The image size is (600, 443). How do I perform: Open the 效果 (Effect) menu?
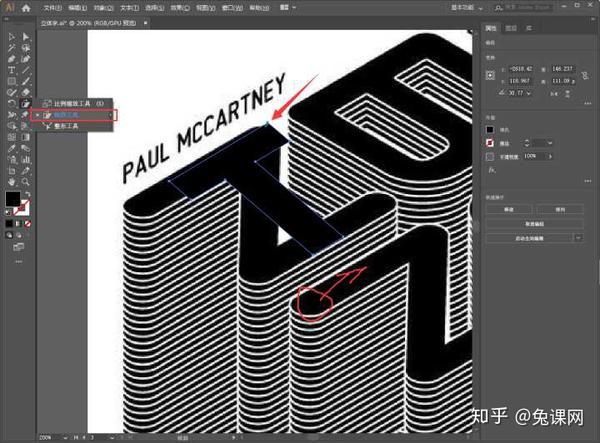click(x=180, y=8)
